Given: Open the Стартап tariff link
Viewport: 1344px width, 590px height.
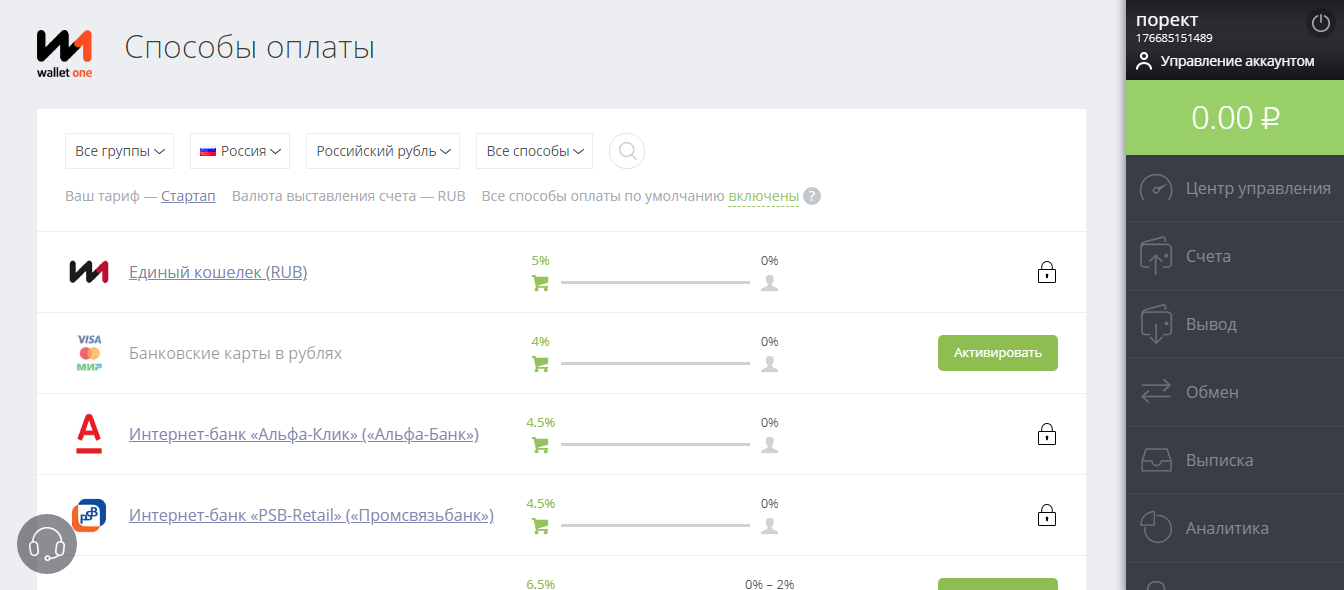Looking at the screenshot, I should pyautogui.click(x=188, y=196).
